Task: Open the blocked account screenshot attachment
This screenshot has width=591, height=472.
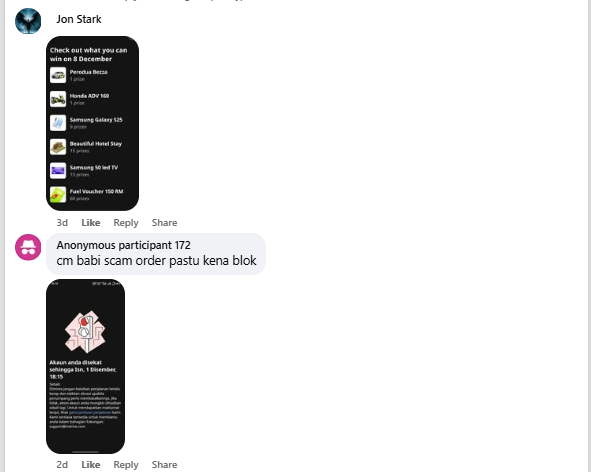Action: 86,366
